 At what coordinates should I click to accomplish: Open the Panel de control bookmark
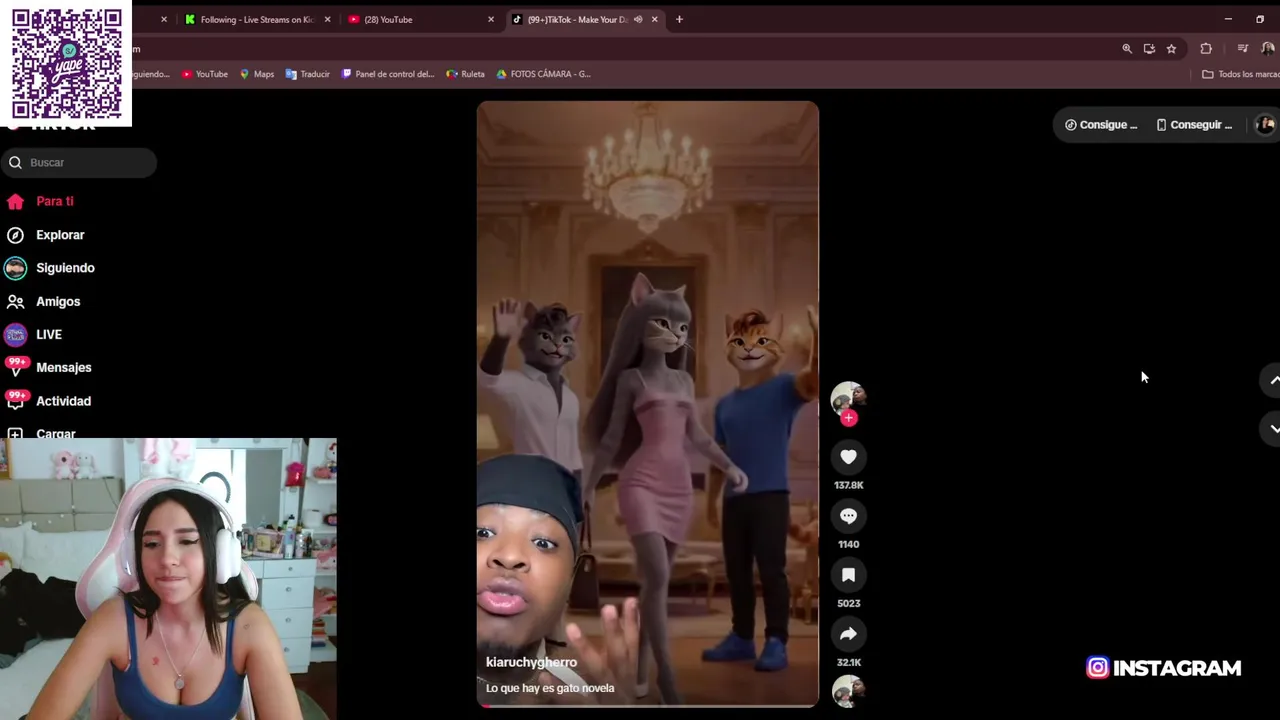pos(388,74)
